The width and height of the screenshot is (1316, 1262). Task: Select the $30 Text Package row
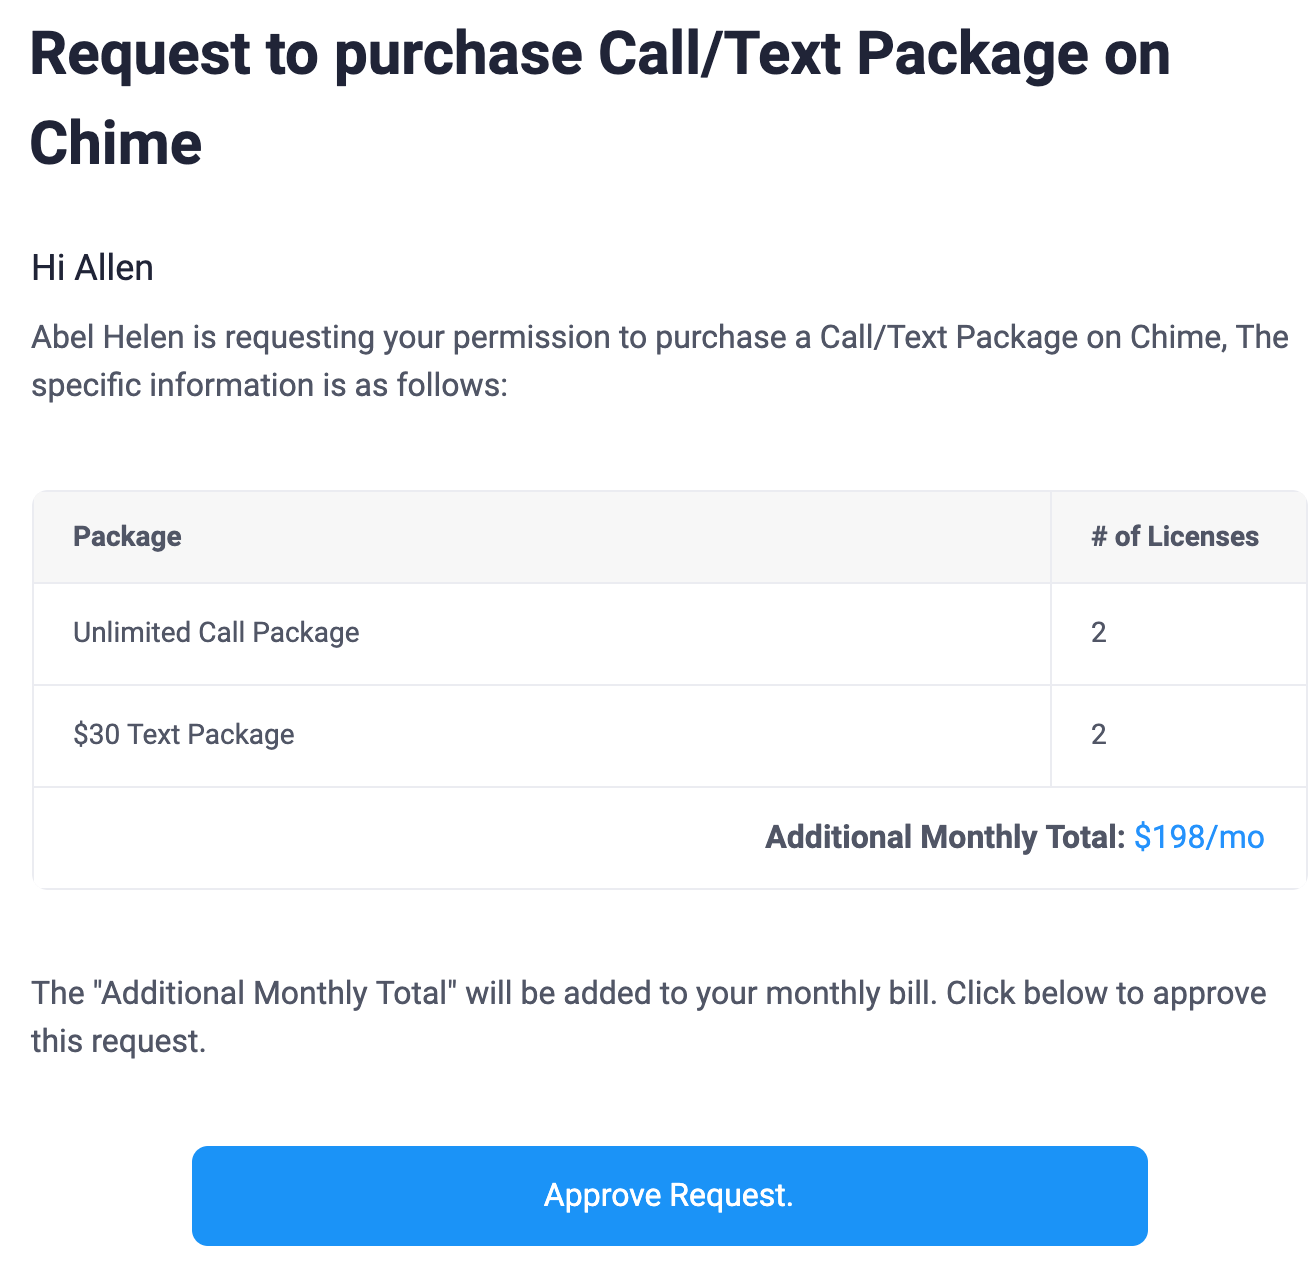pyautogui.click(x=669, y=735)
